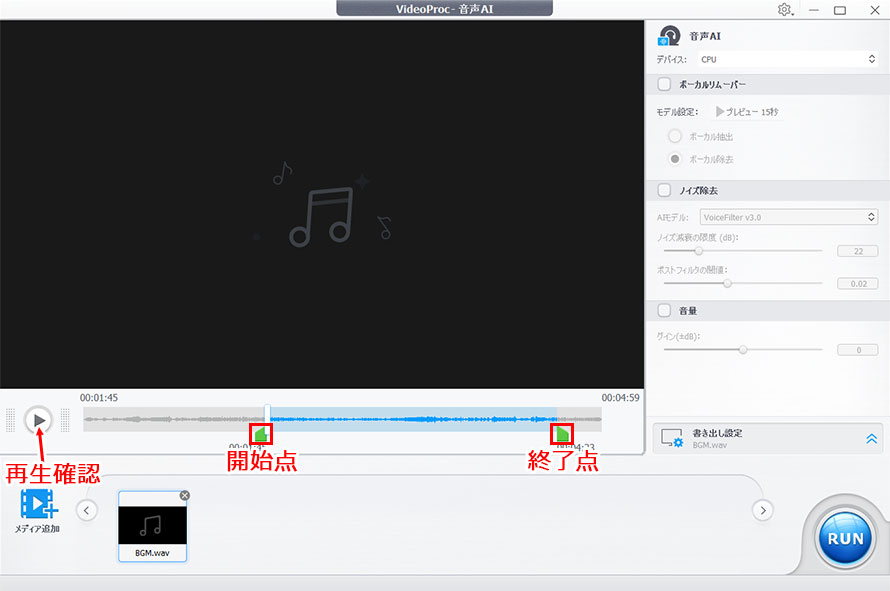
Task: Click the 00:01:45 current time text
Action: [x=99, y=397]
